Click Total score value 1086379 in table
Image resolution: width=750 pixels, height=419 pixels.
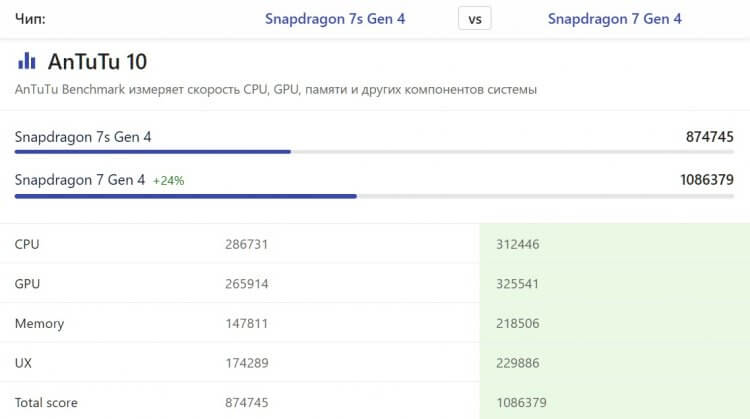521,403
